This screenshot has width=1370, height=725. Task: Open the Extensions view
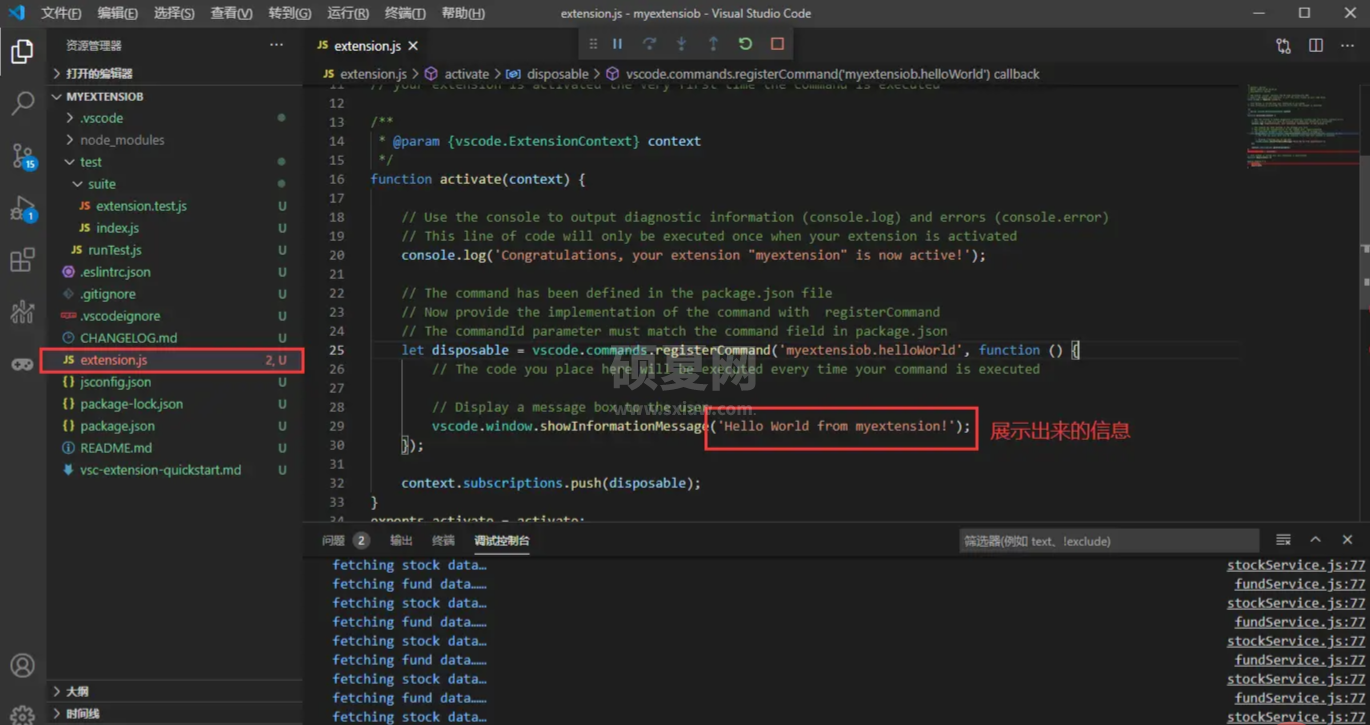[22, 260]
